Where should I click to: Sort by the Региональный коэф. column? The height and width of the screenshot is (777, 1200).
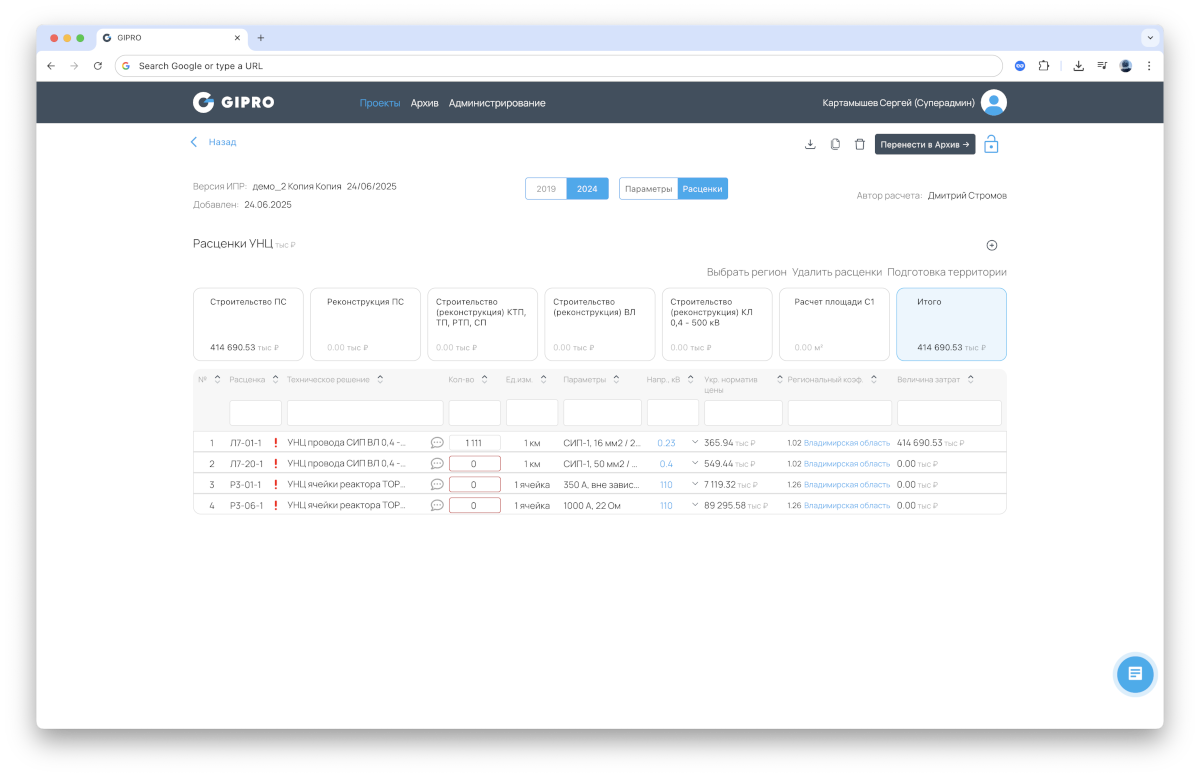tap(874, 380)
